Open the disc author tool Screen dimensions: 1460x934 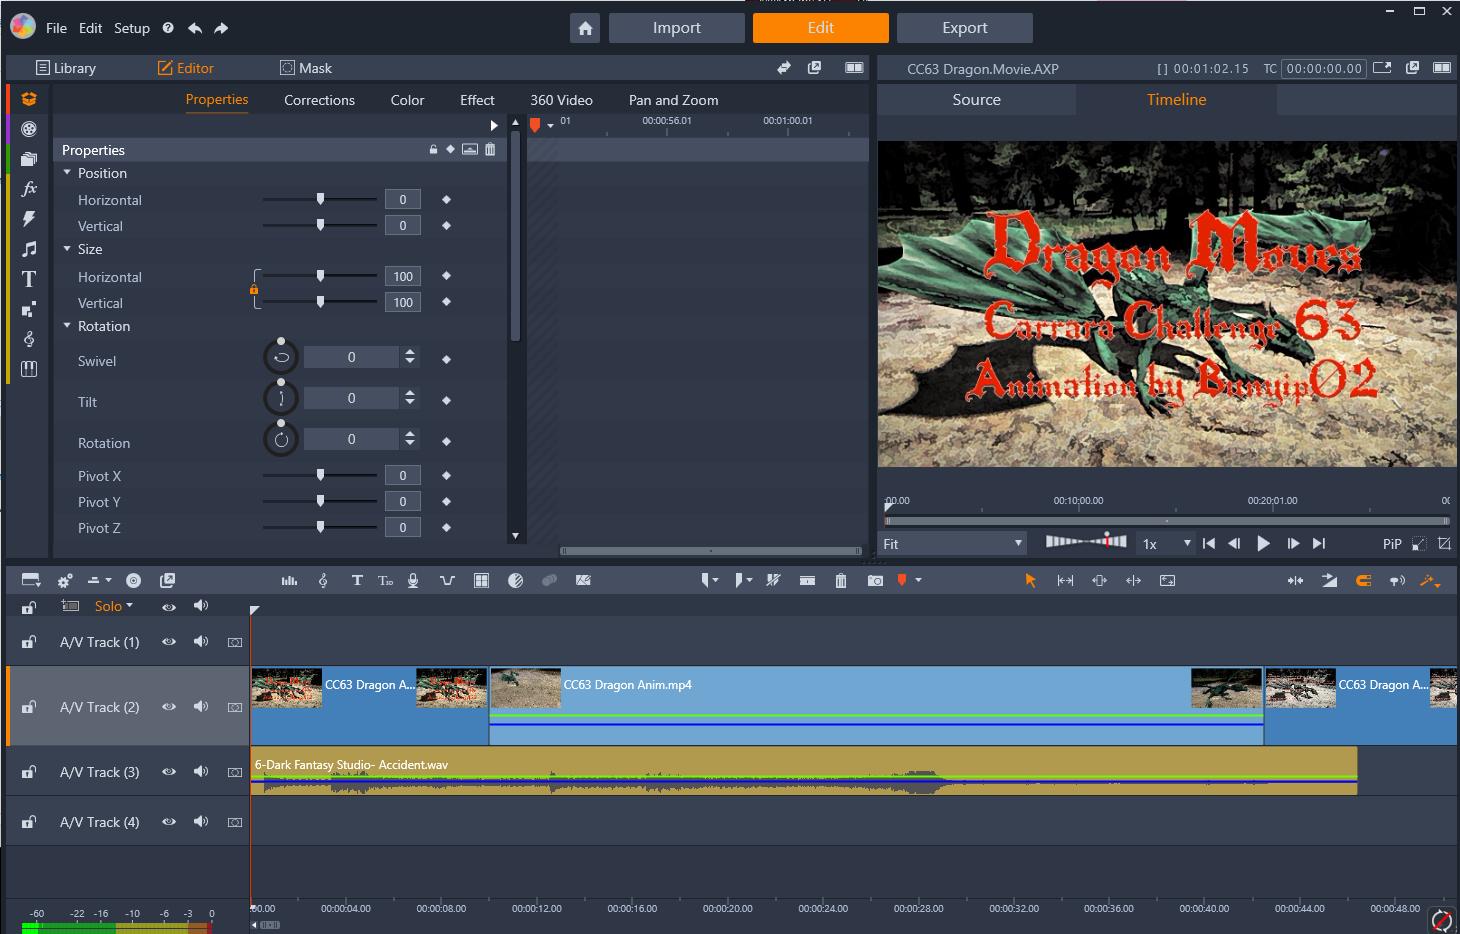[x=133, y=580]
